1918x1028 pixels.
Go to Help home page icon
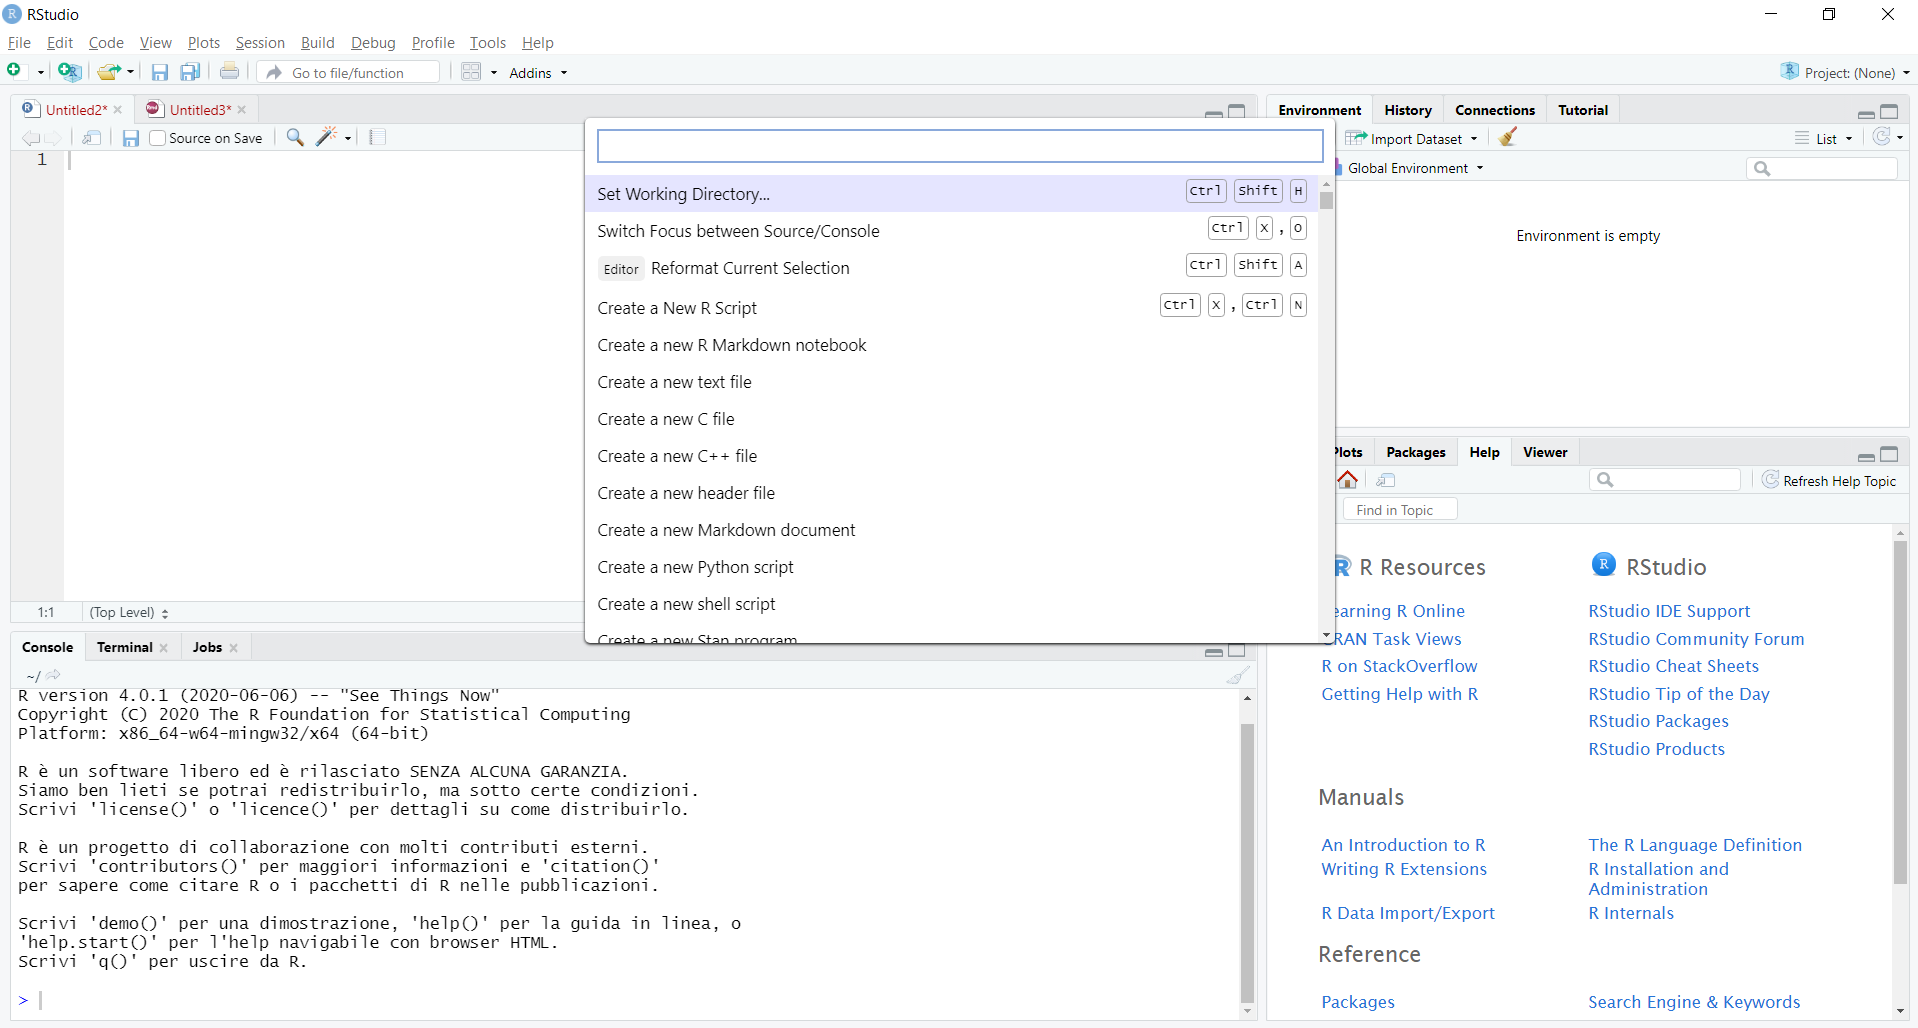1348,480
